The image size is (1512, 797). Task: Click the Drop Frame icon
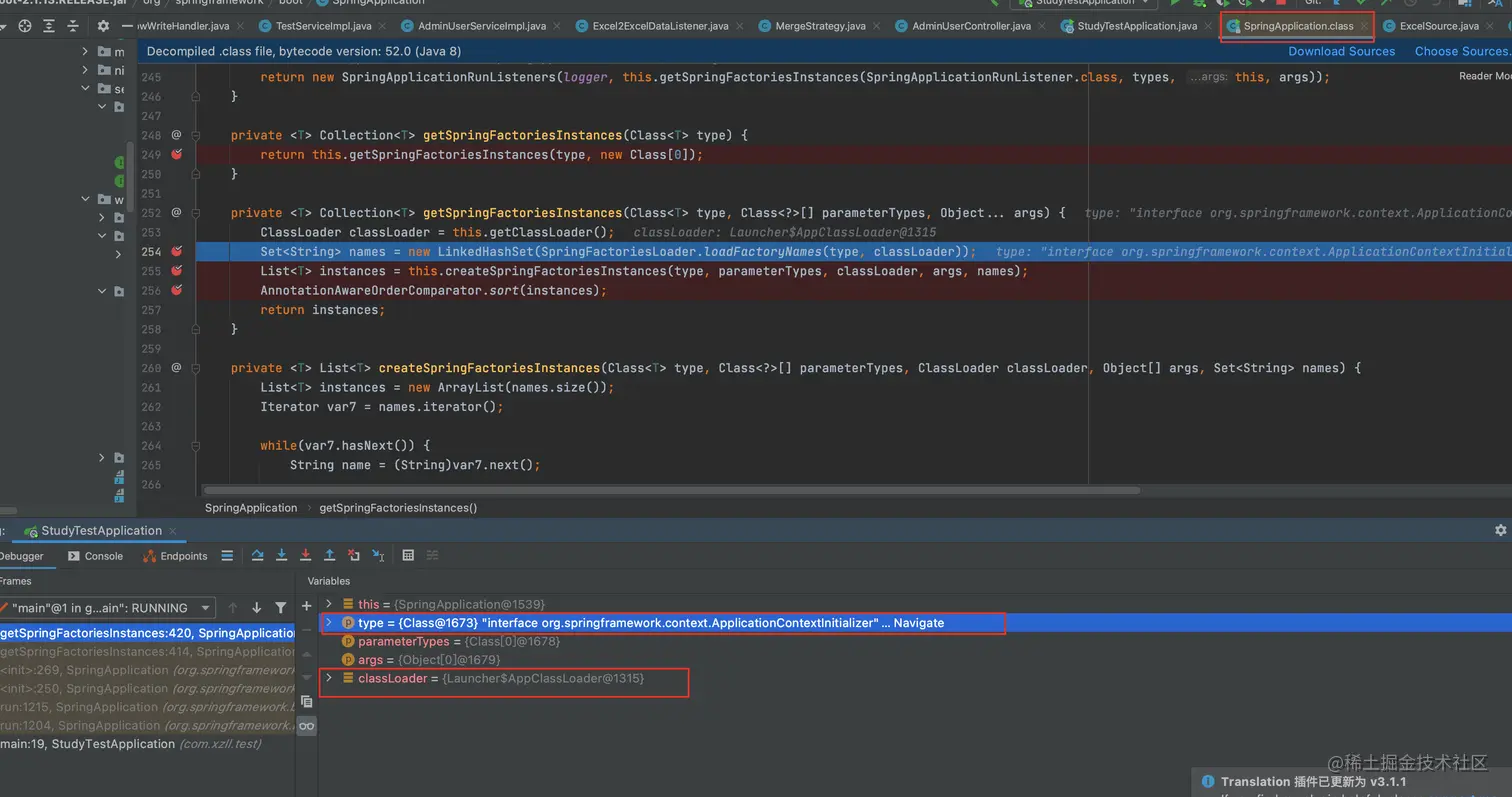[x=353, y=556]
